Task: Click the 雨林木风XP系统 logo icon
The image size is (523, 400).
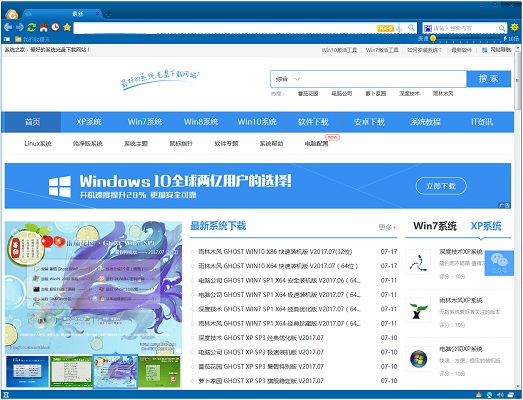Action: (x=418, y=310)
